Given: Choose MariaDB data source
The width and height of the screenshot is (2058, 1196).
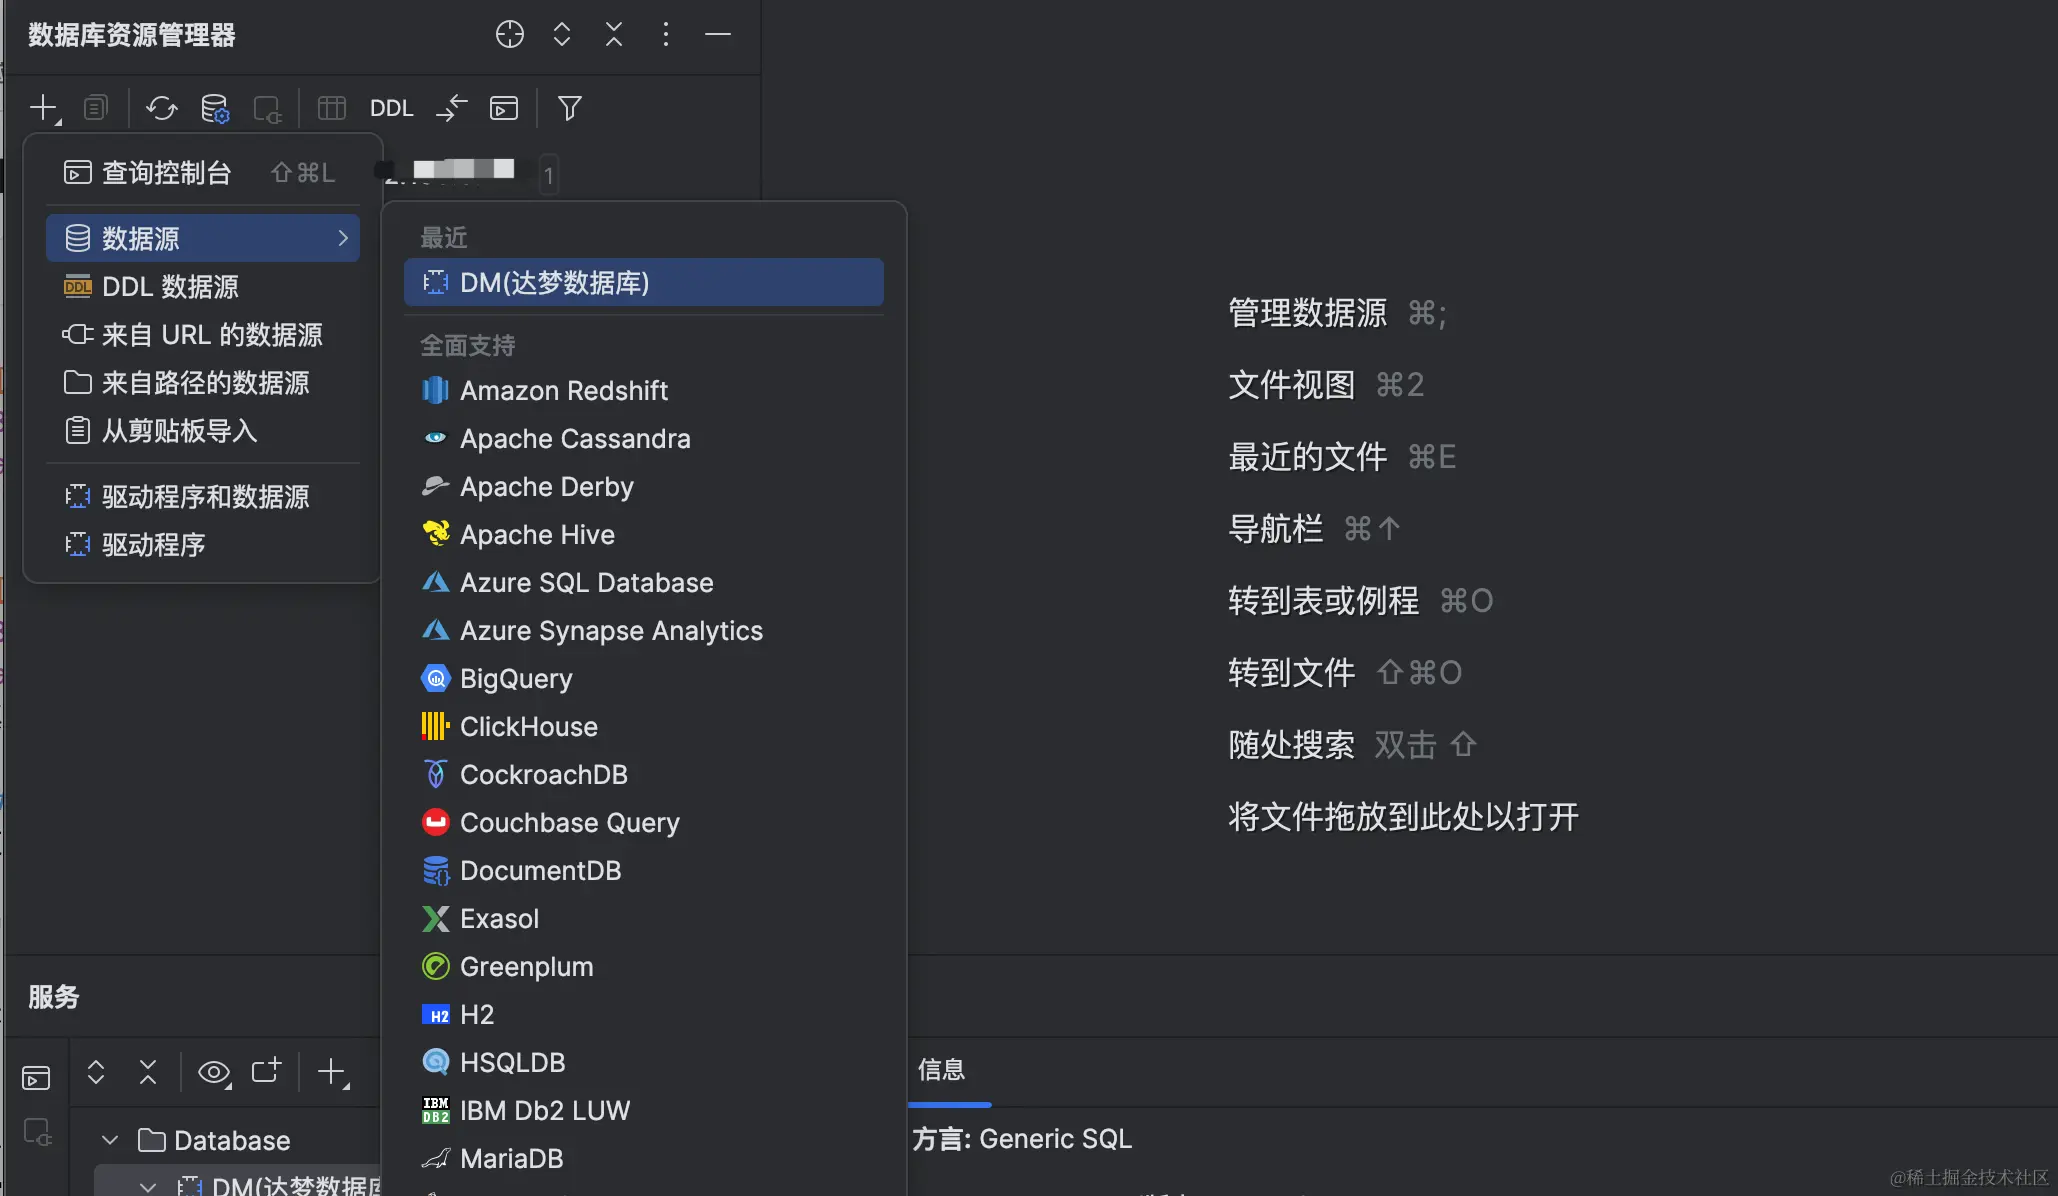Looking at the screenshot, I should tap(643, 1159).
